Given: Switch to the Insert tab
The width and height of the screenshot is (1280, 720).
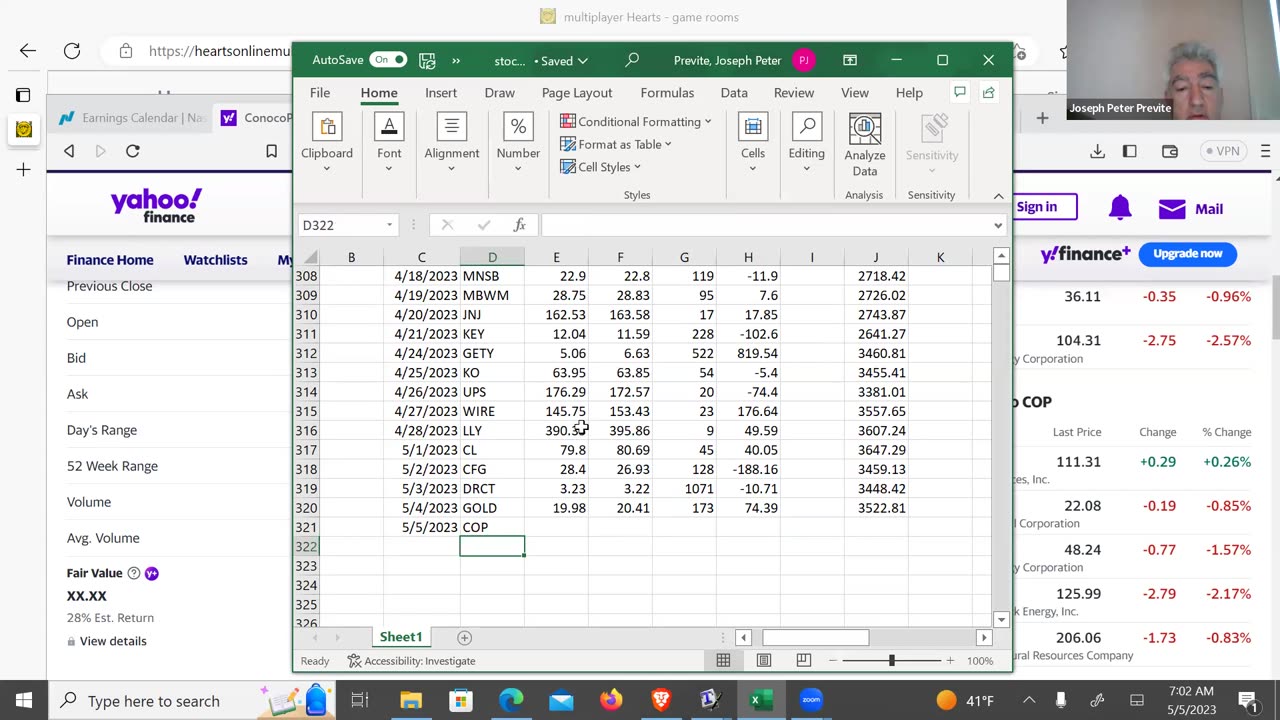Looking at the screenshot, I should 441,92.
